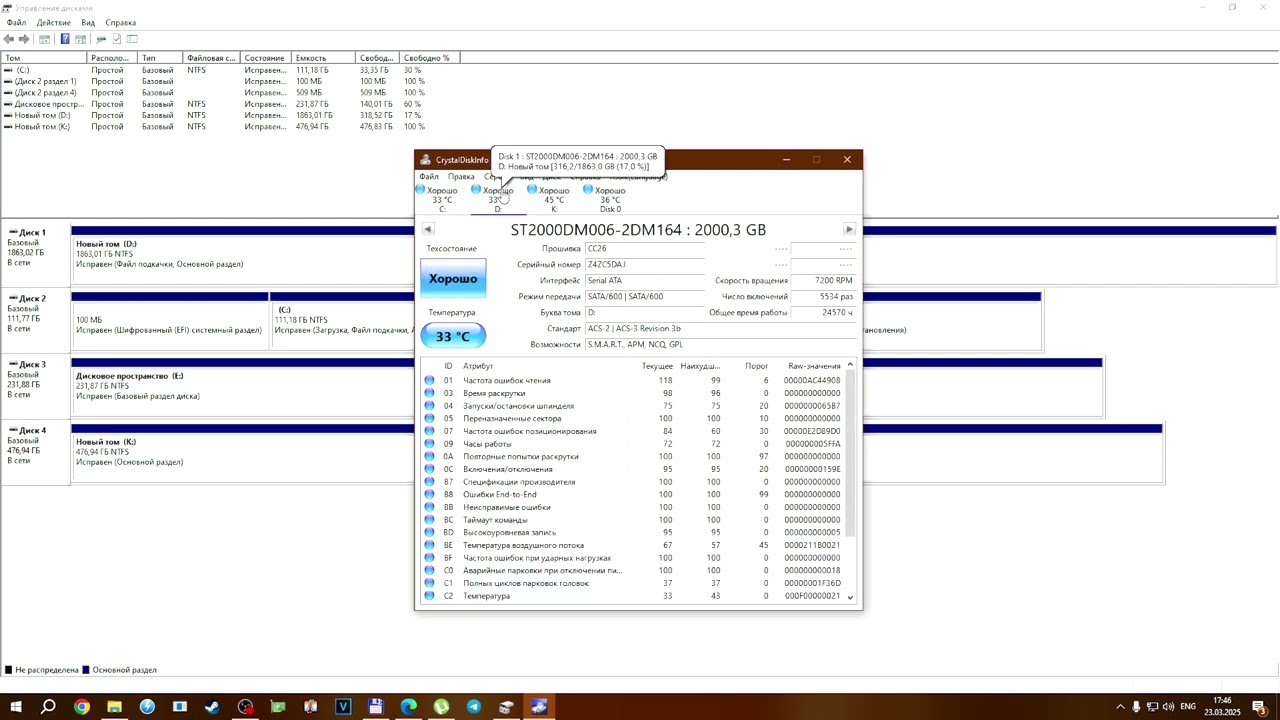Screen dimensions: 1280x720
Task: Click the Свободно % column header
Action: pyautogui.click(x=429, y=58)
